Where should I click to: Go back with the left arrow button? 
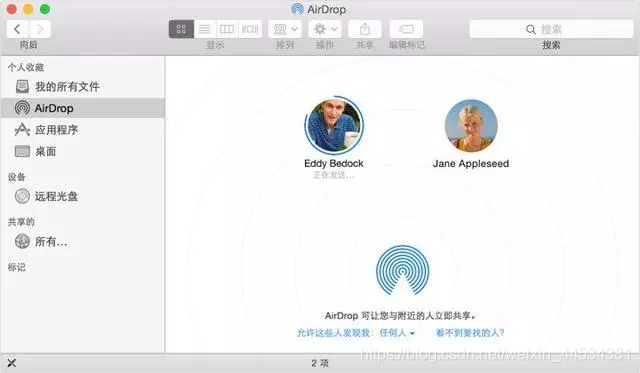(x=18, y=29)
